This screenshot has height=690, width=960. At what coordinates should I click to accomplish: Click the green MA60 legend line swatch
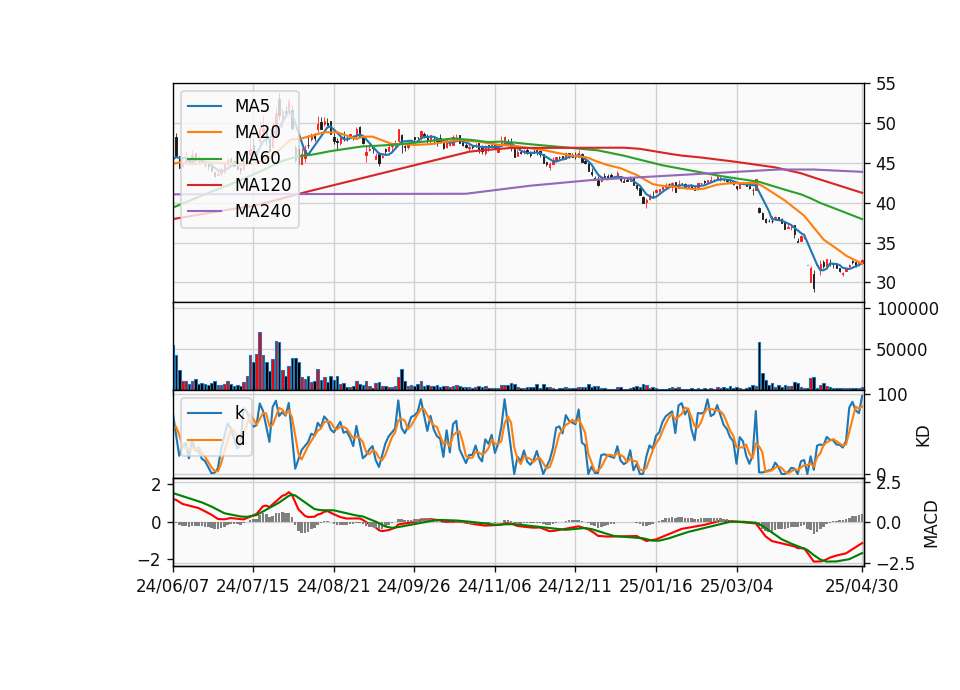[x=204, y=158]
